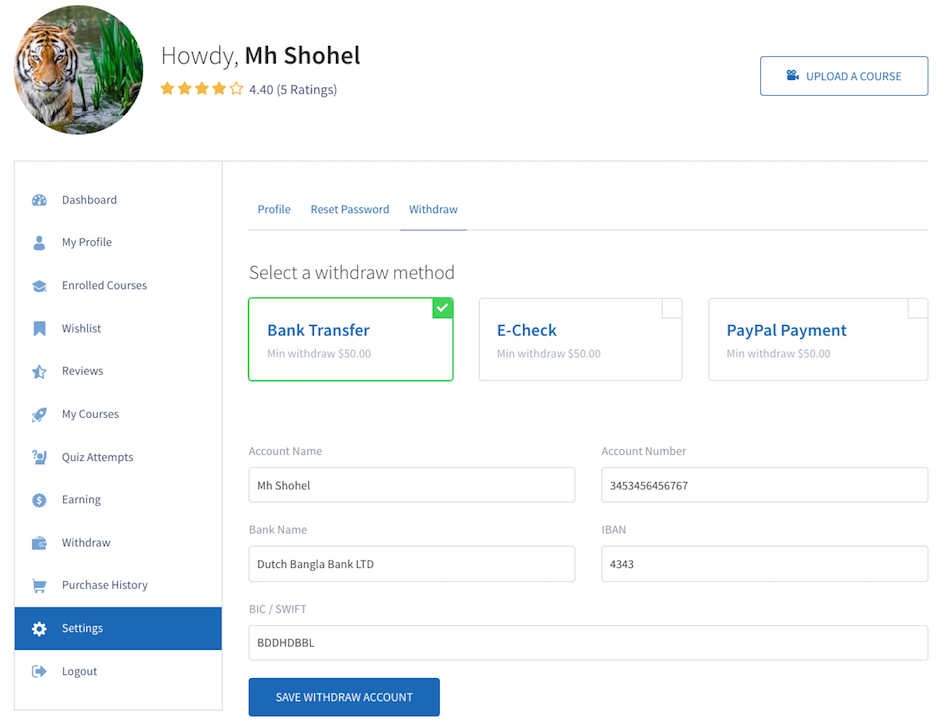Click the Logout exit icon

39,671
